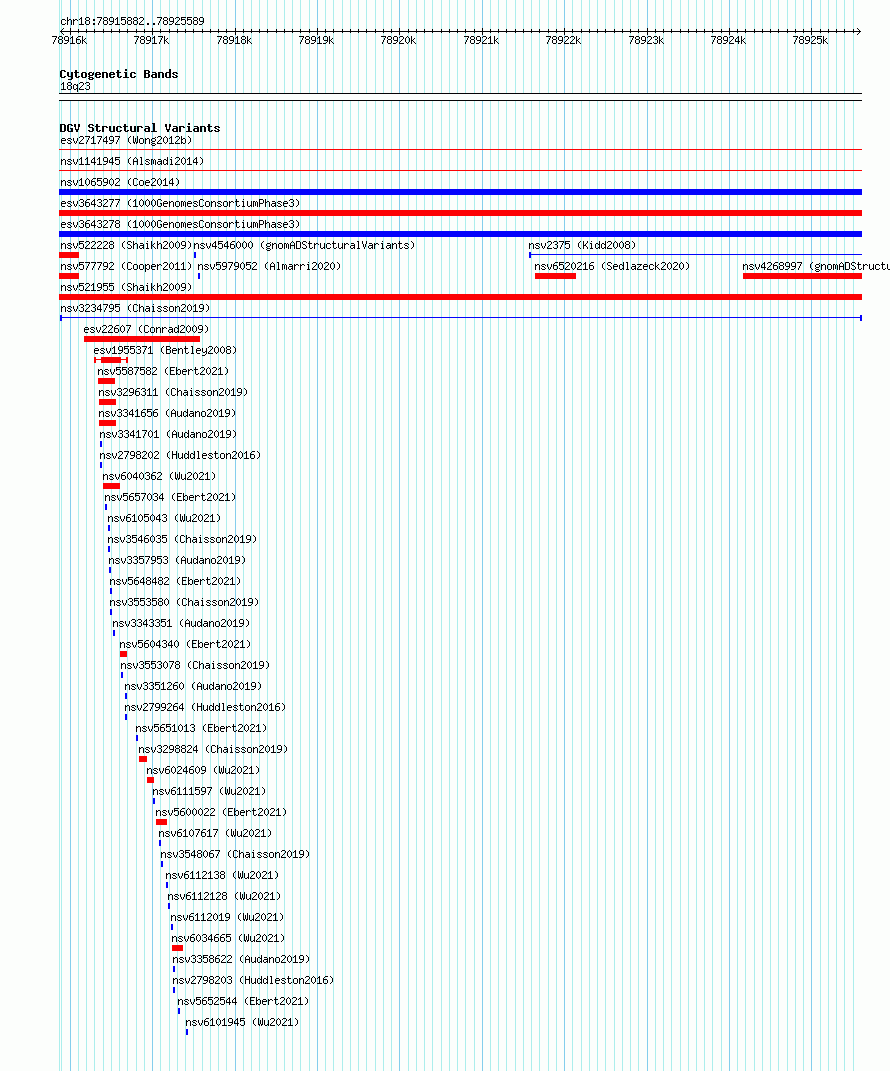Open nsv6111597 (Wu2021) variant

coord(209,792)
